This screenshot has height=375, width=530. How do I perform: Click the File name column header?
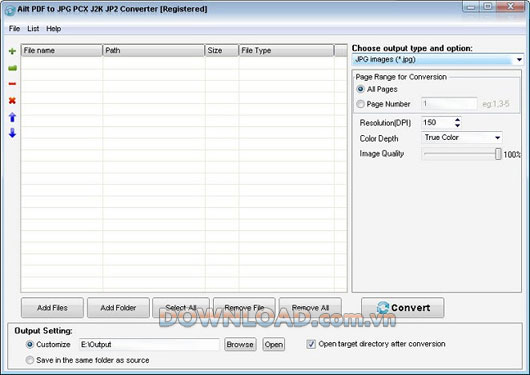point(62,50)
